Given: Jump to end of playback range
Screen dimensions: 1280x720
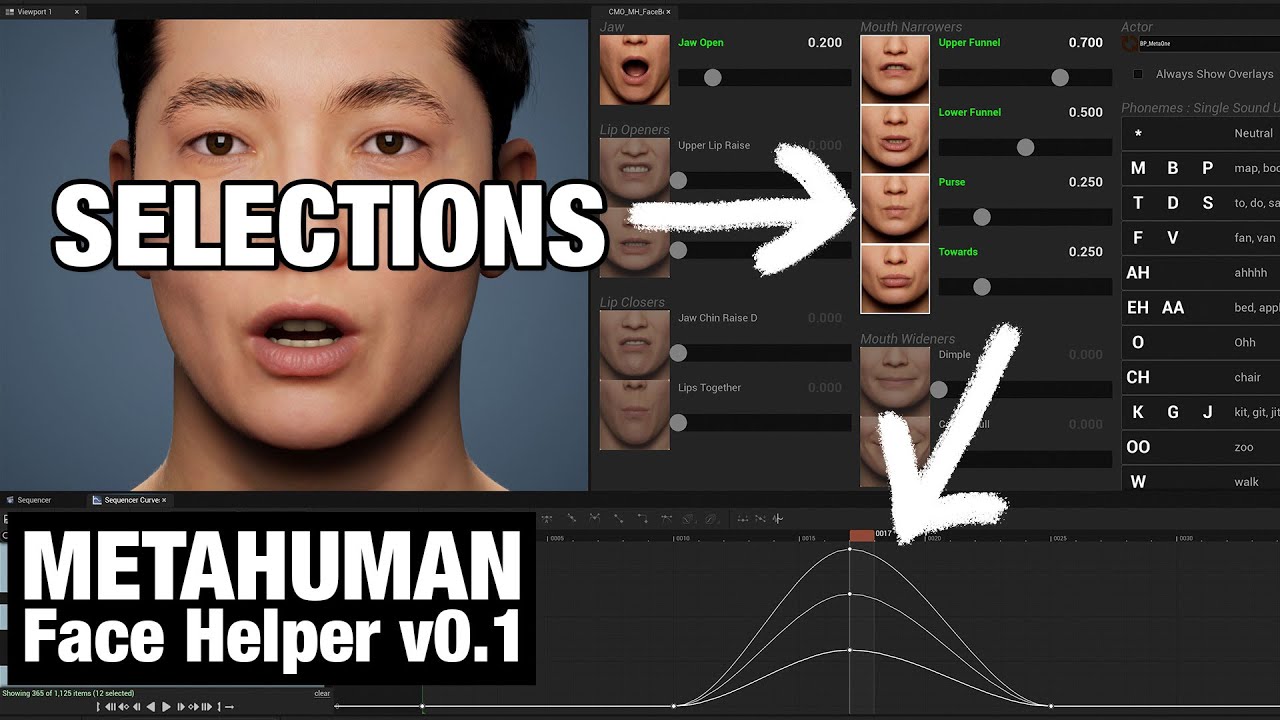Looking at the screenshot, I should point(207,707).
